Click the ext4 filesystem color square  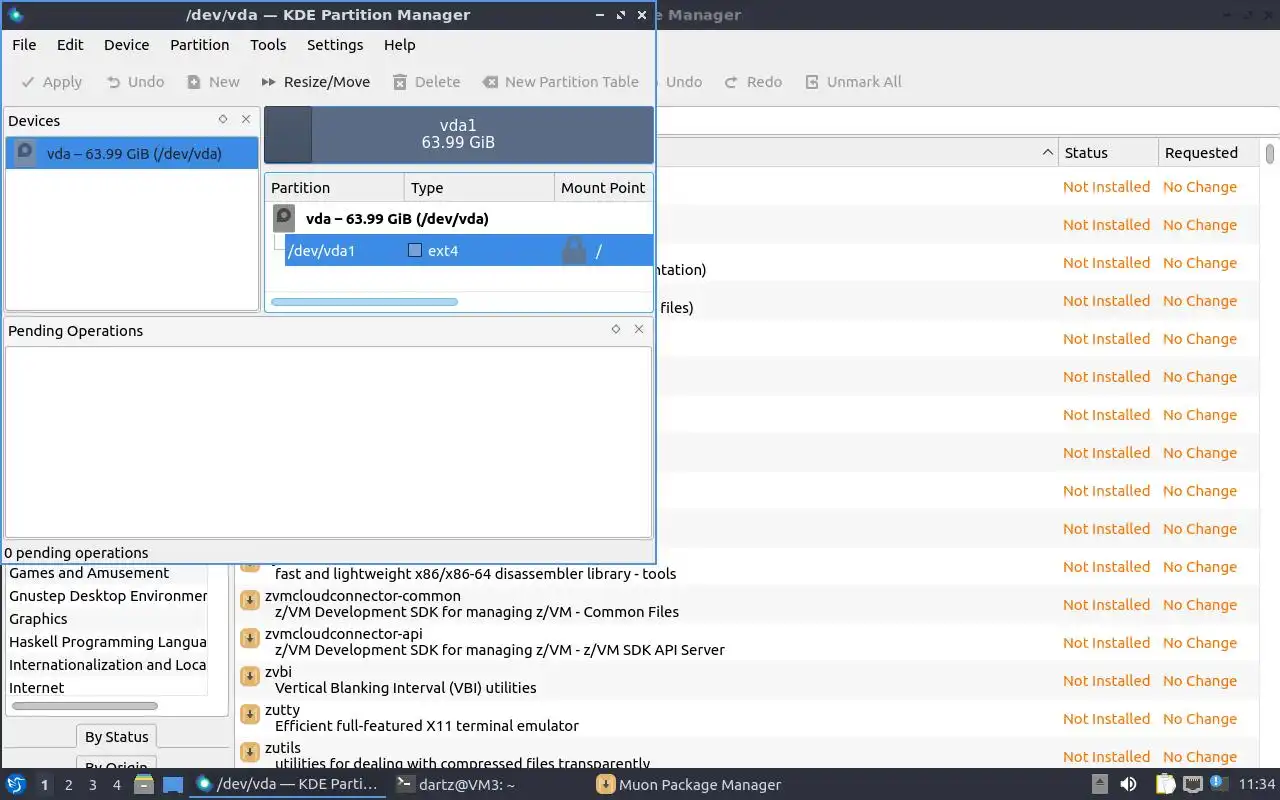pos(415,250)
